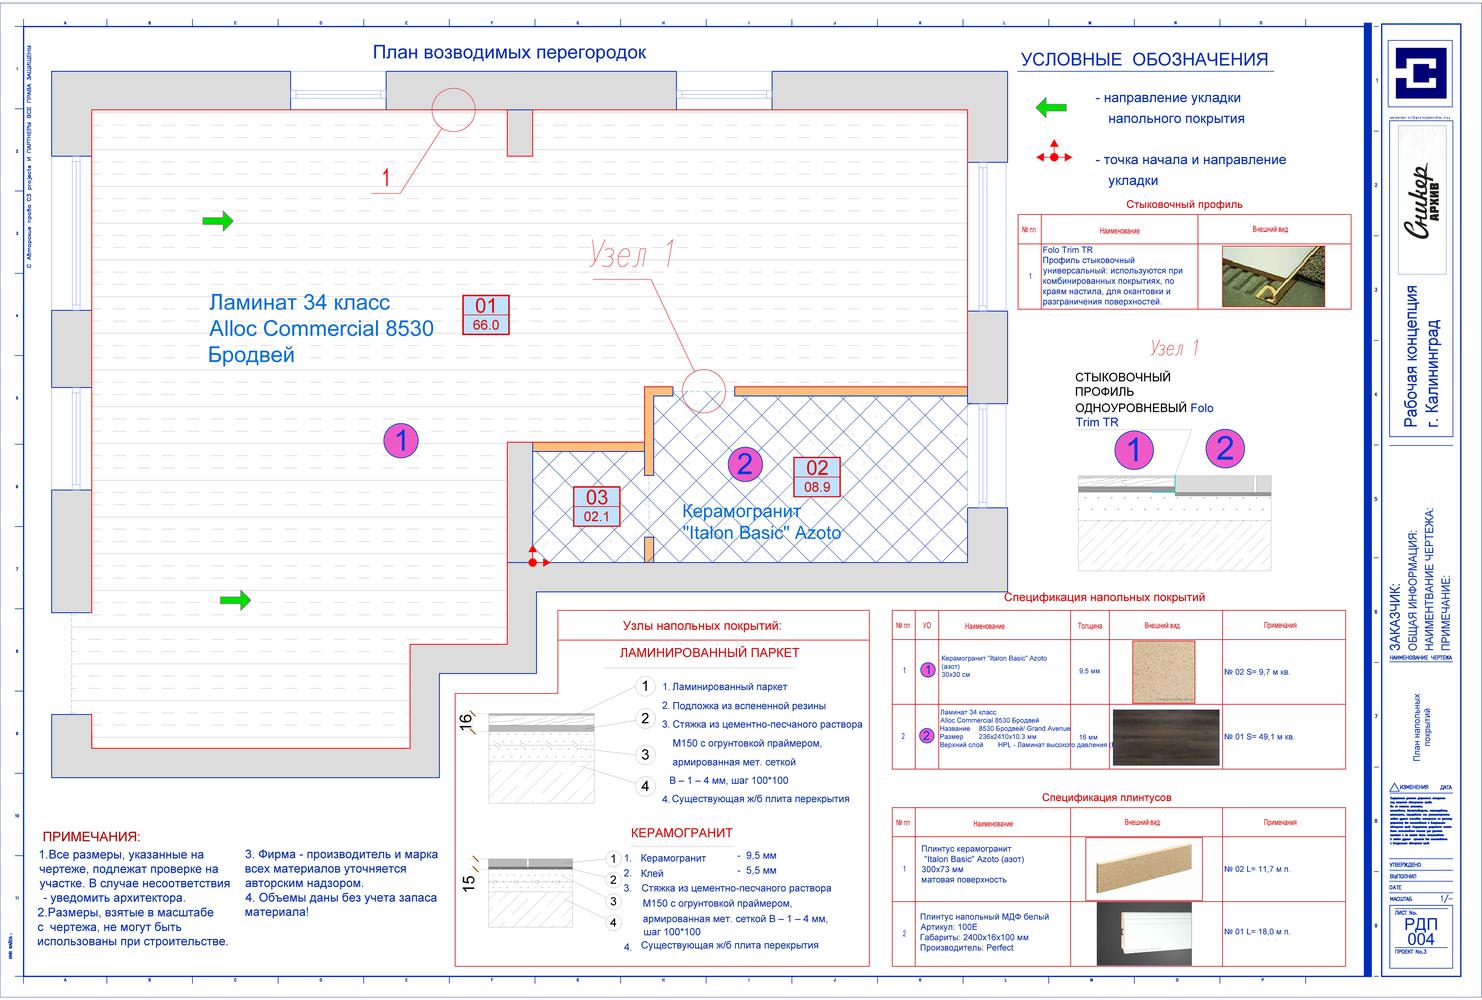Click the red detail circle at the plan's top wall

tap(453, 109)
